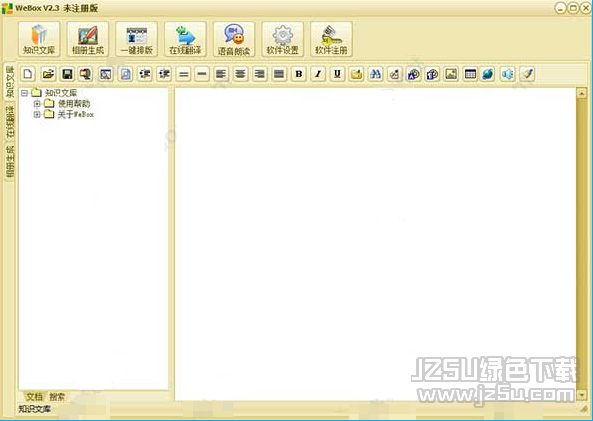This screenshot has width=593, height=421.
Task: Open 软件设置 software settings
Action: [x=283, y=39]
